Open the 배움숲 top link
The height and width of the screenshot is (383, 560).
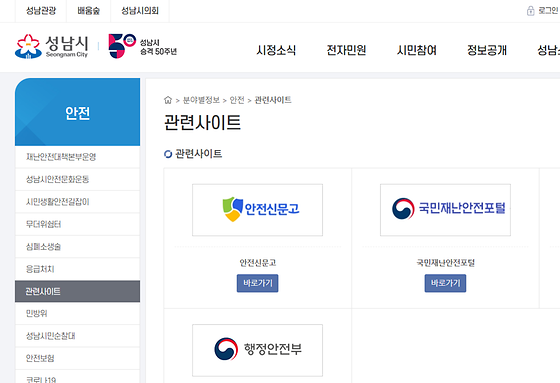(x=89, y=11)
